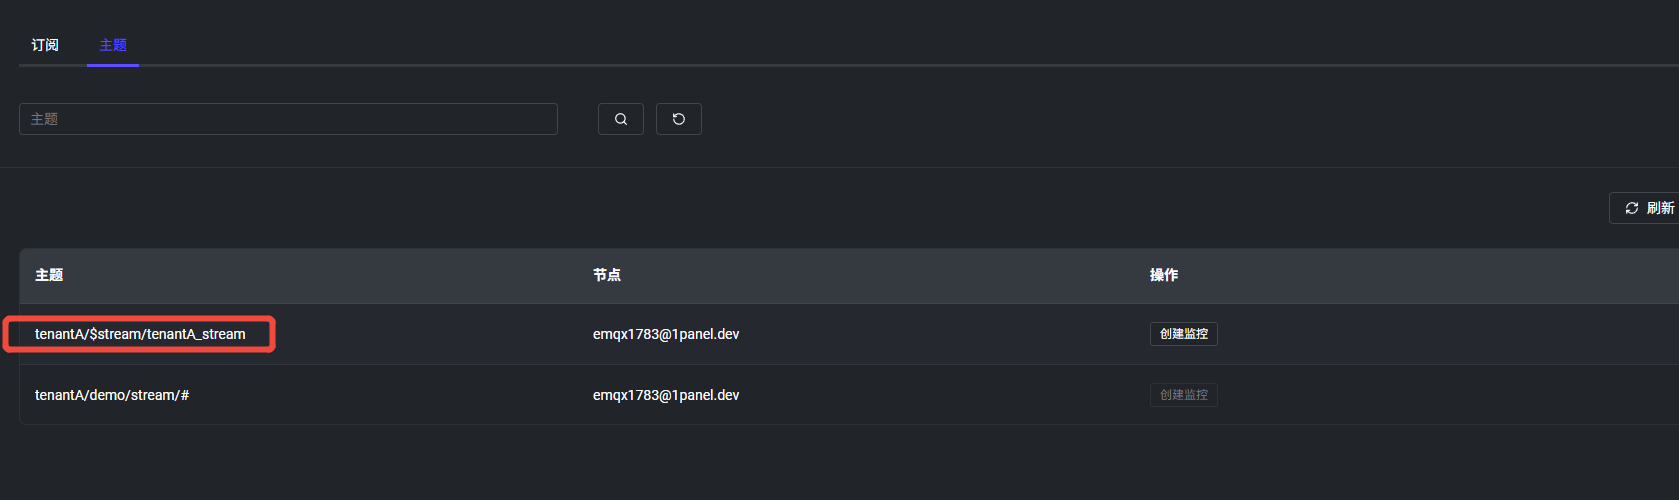Focus the 主题 search input field
Viewport: 1679px width, 500px height.
(x=288, y=119)
